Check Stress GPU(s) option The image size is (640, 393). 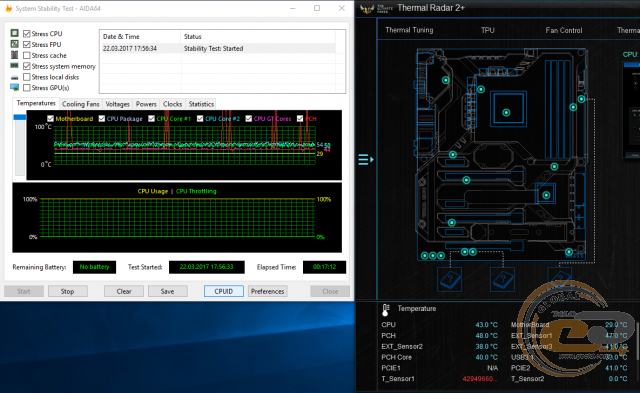coord(27,88)
